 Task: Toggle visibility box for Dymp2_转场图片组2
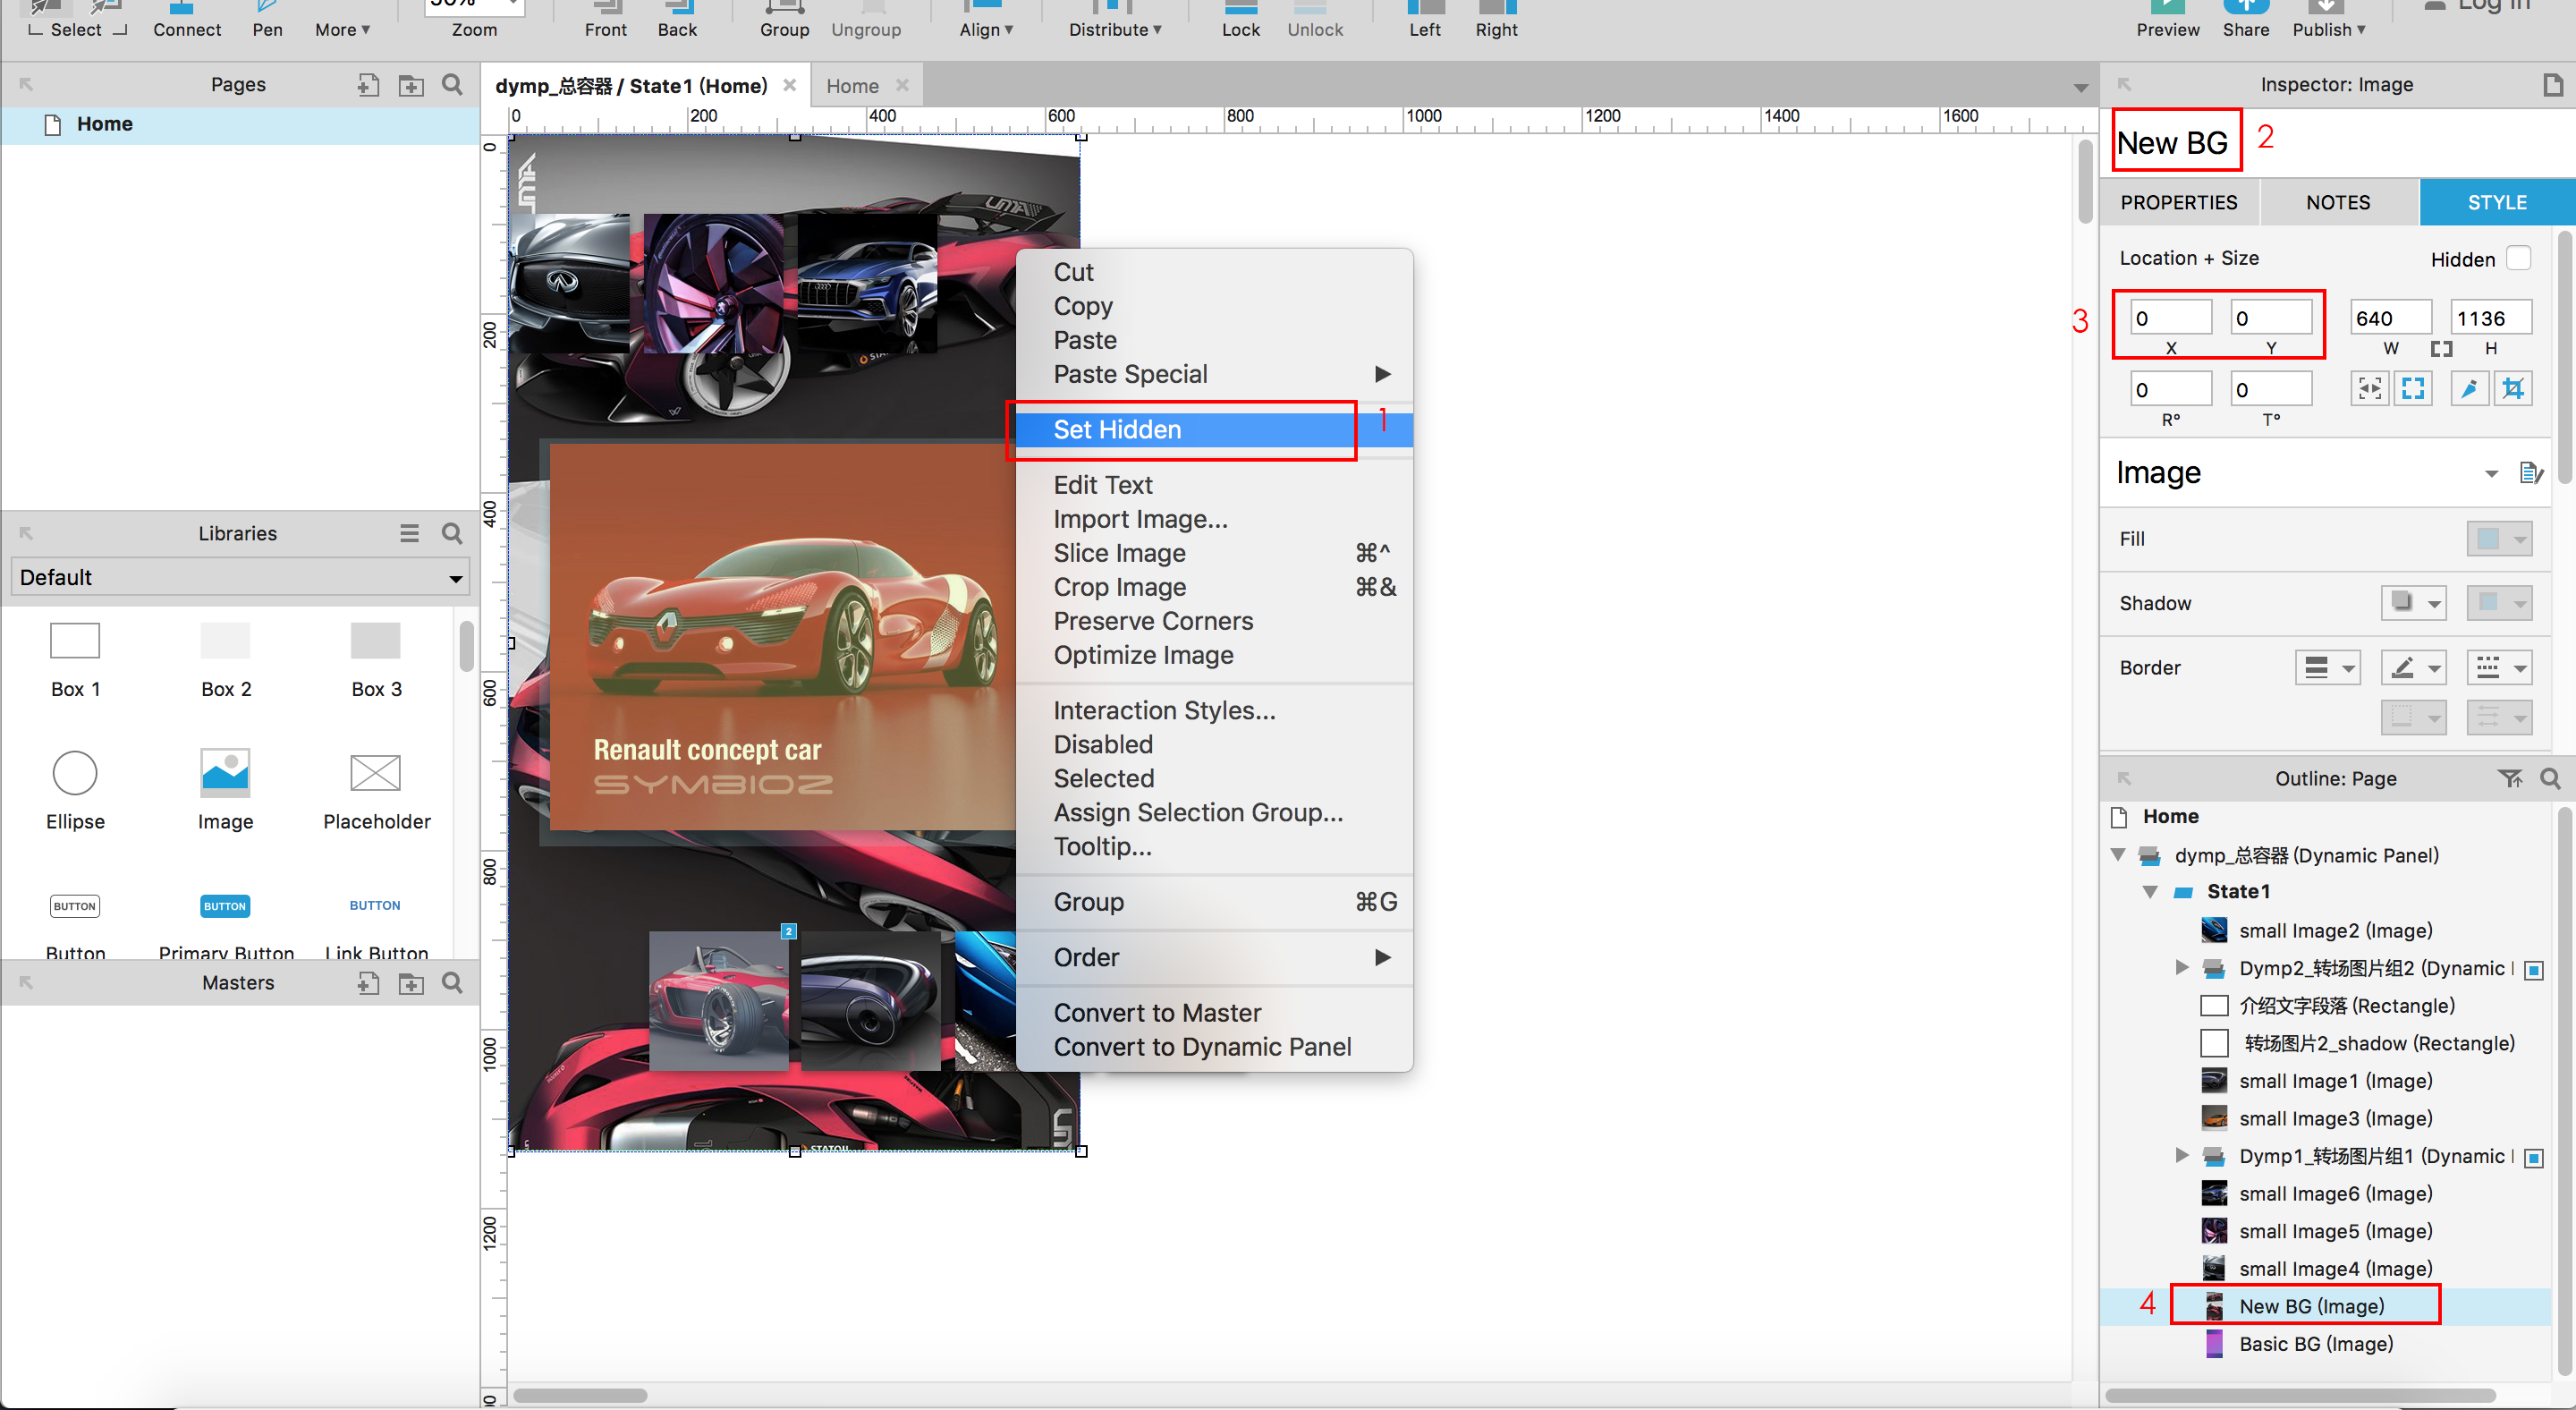[2533, 970]
